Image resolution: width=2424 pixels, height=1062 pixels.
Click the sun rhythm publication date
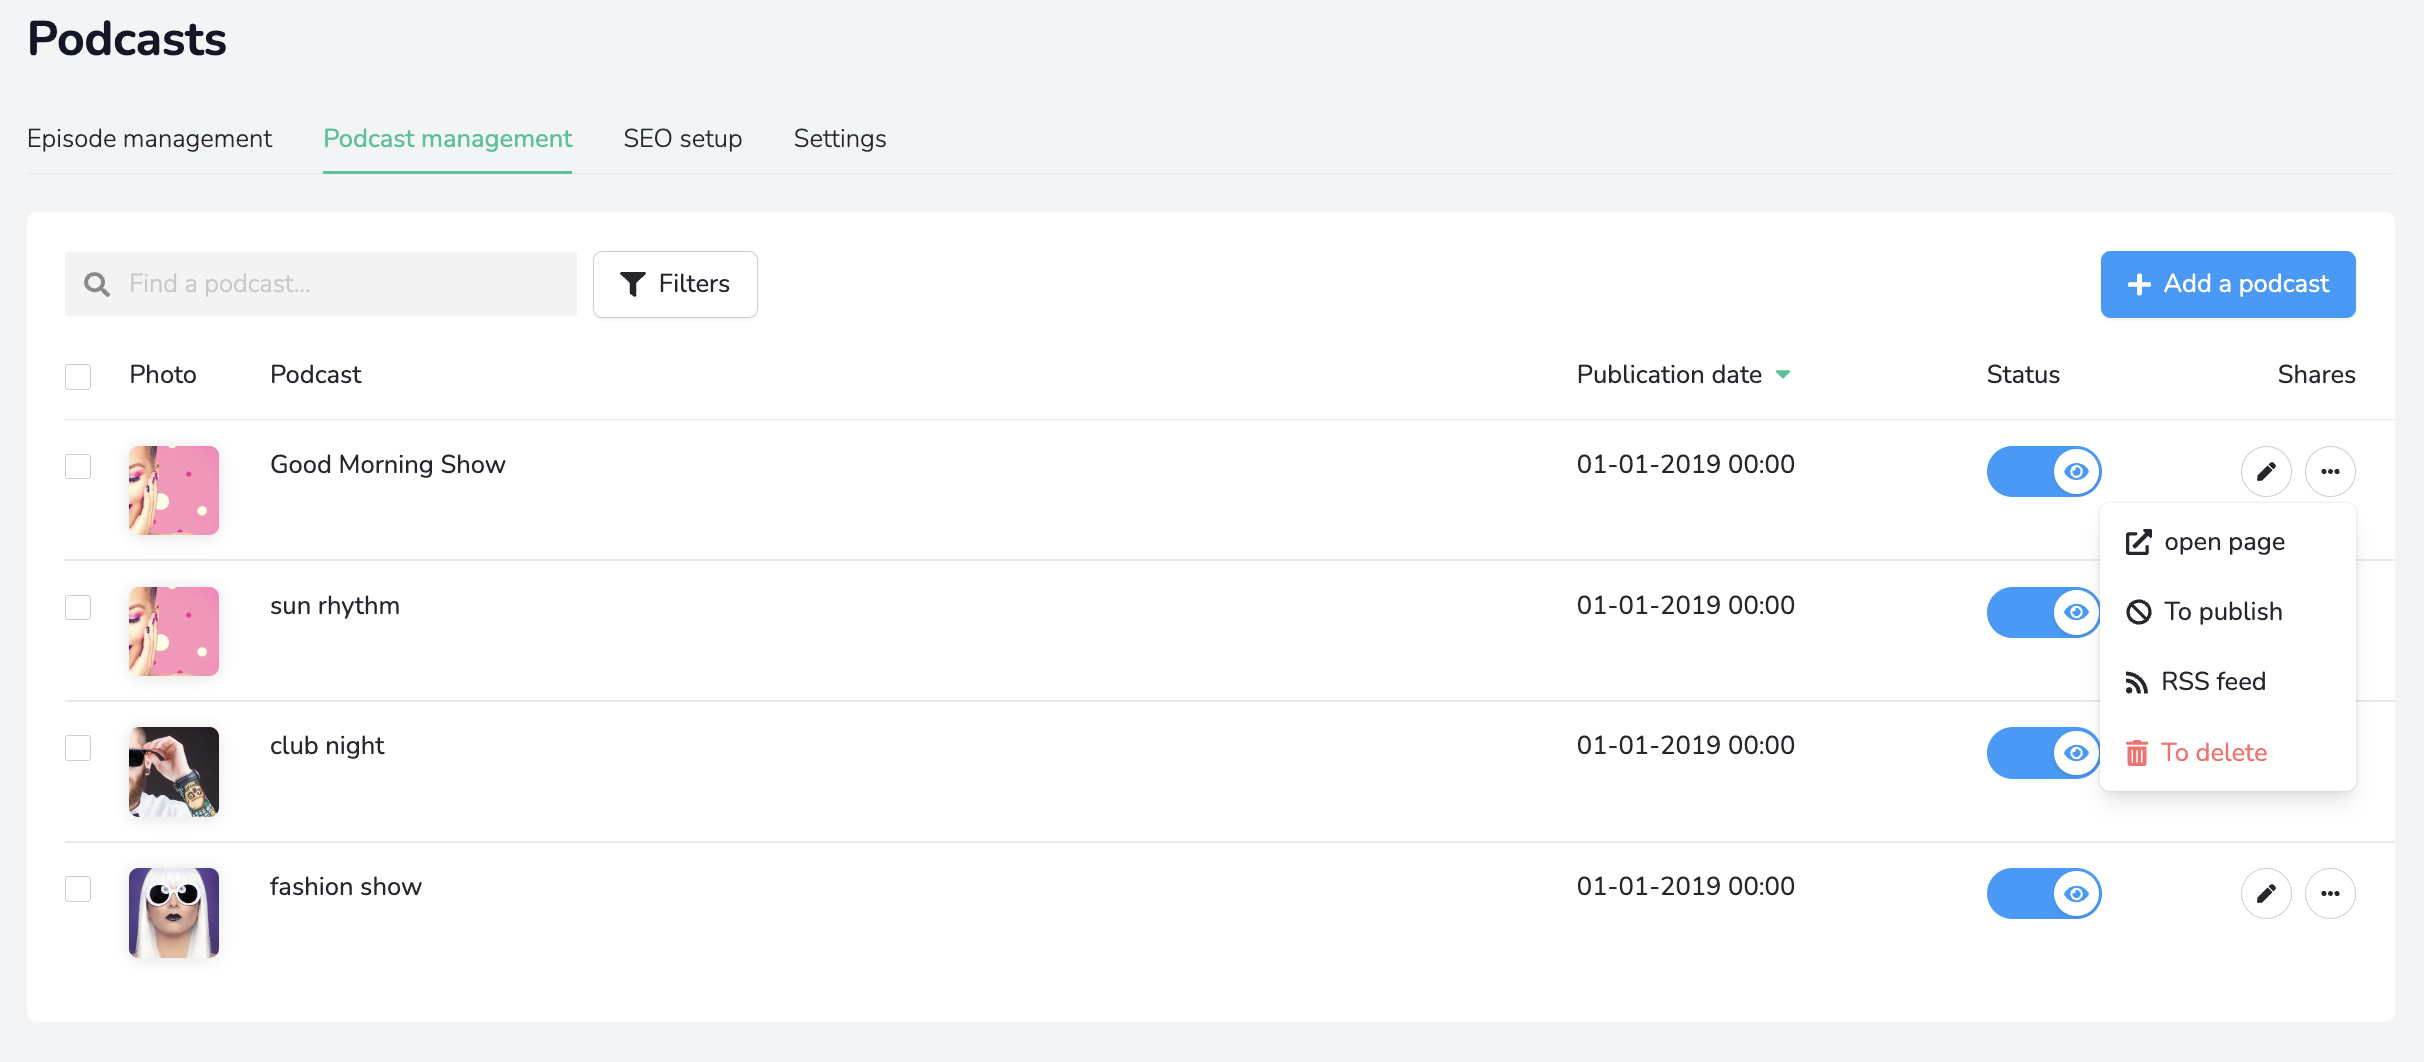1686,605
